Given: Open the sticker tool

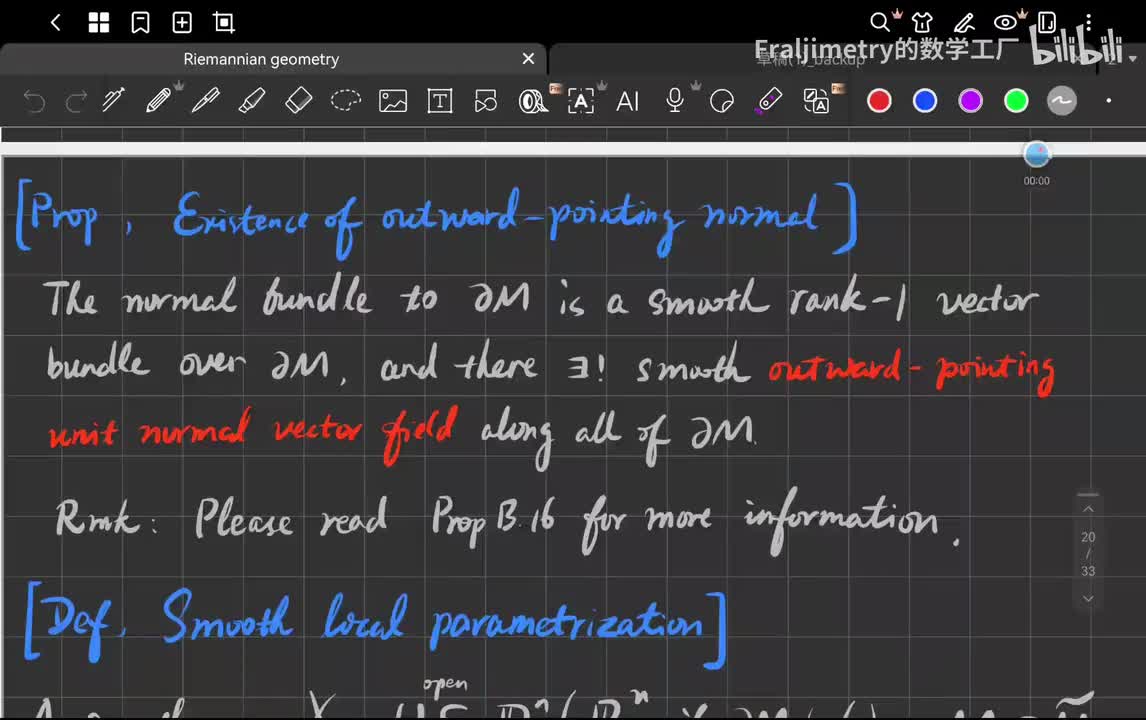Looking at the screenshot, I should [721, 101].
